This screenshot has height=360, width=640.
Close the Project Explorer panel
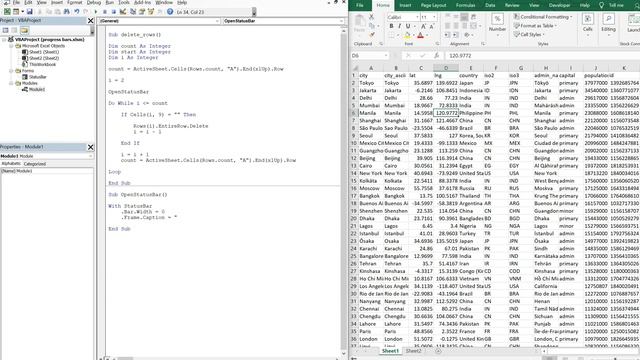(x=91, y=20)
